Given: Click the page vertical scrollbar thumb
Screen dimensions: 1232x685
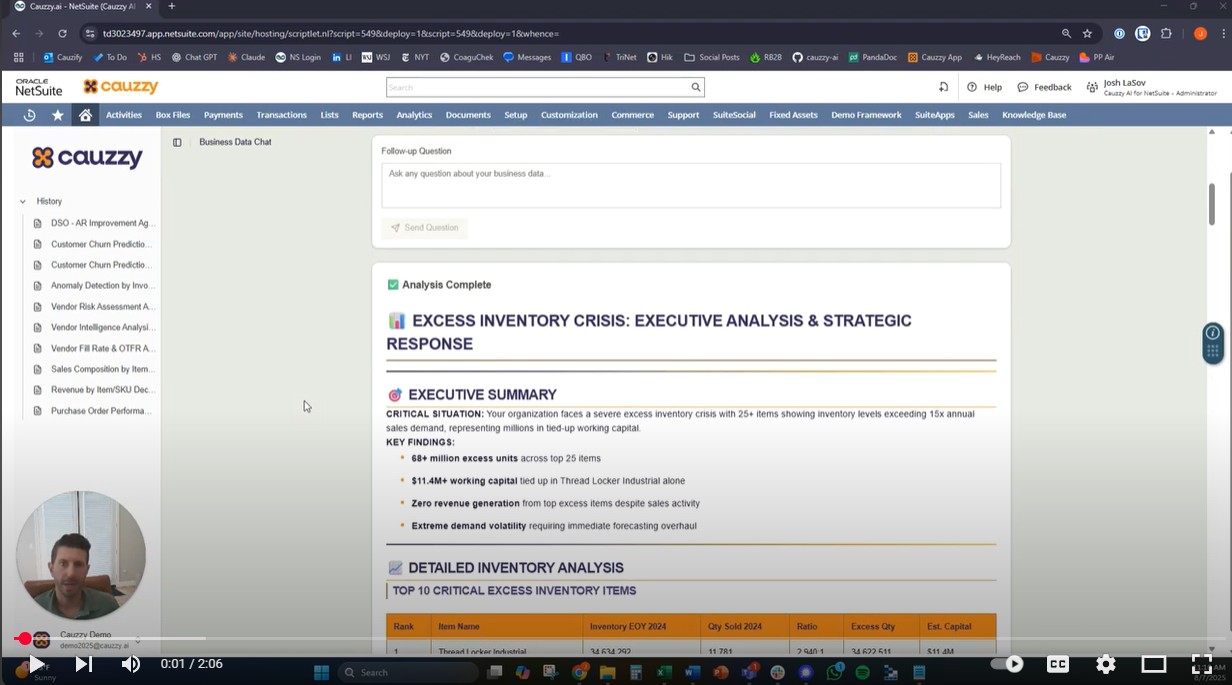Looking at the screenshot, I should click(x=1213, y=203).
